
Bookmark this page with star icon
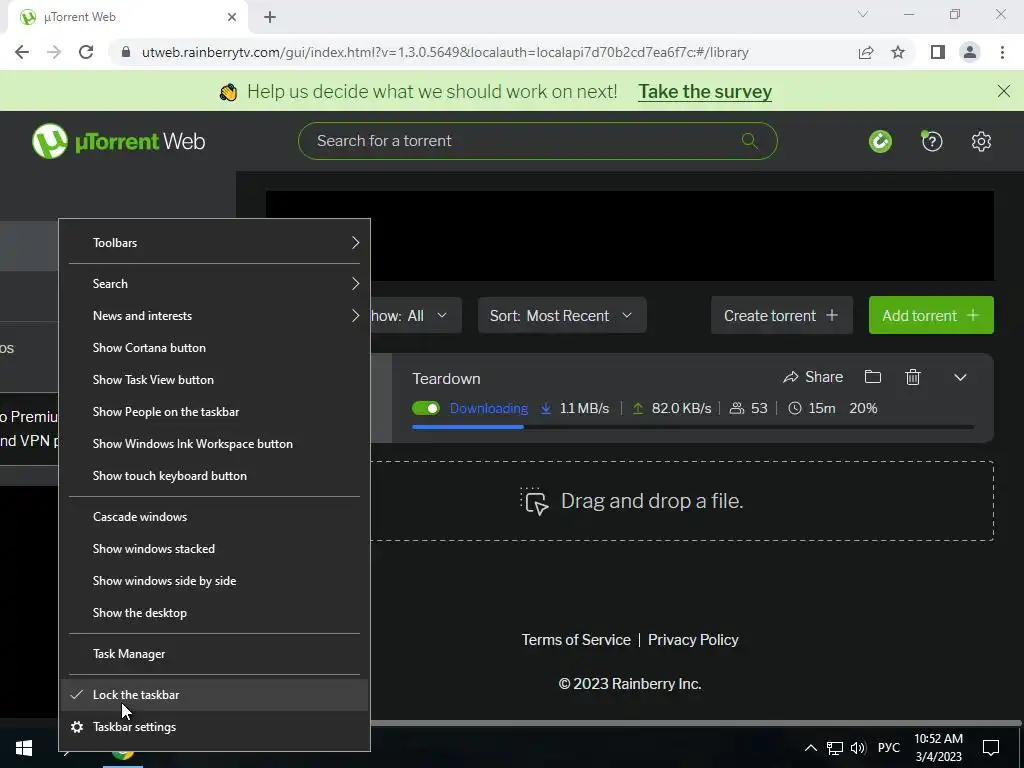pos(898,52)
